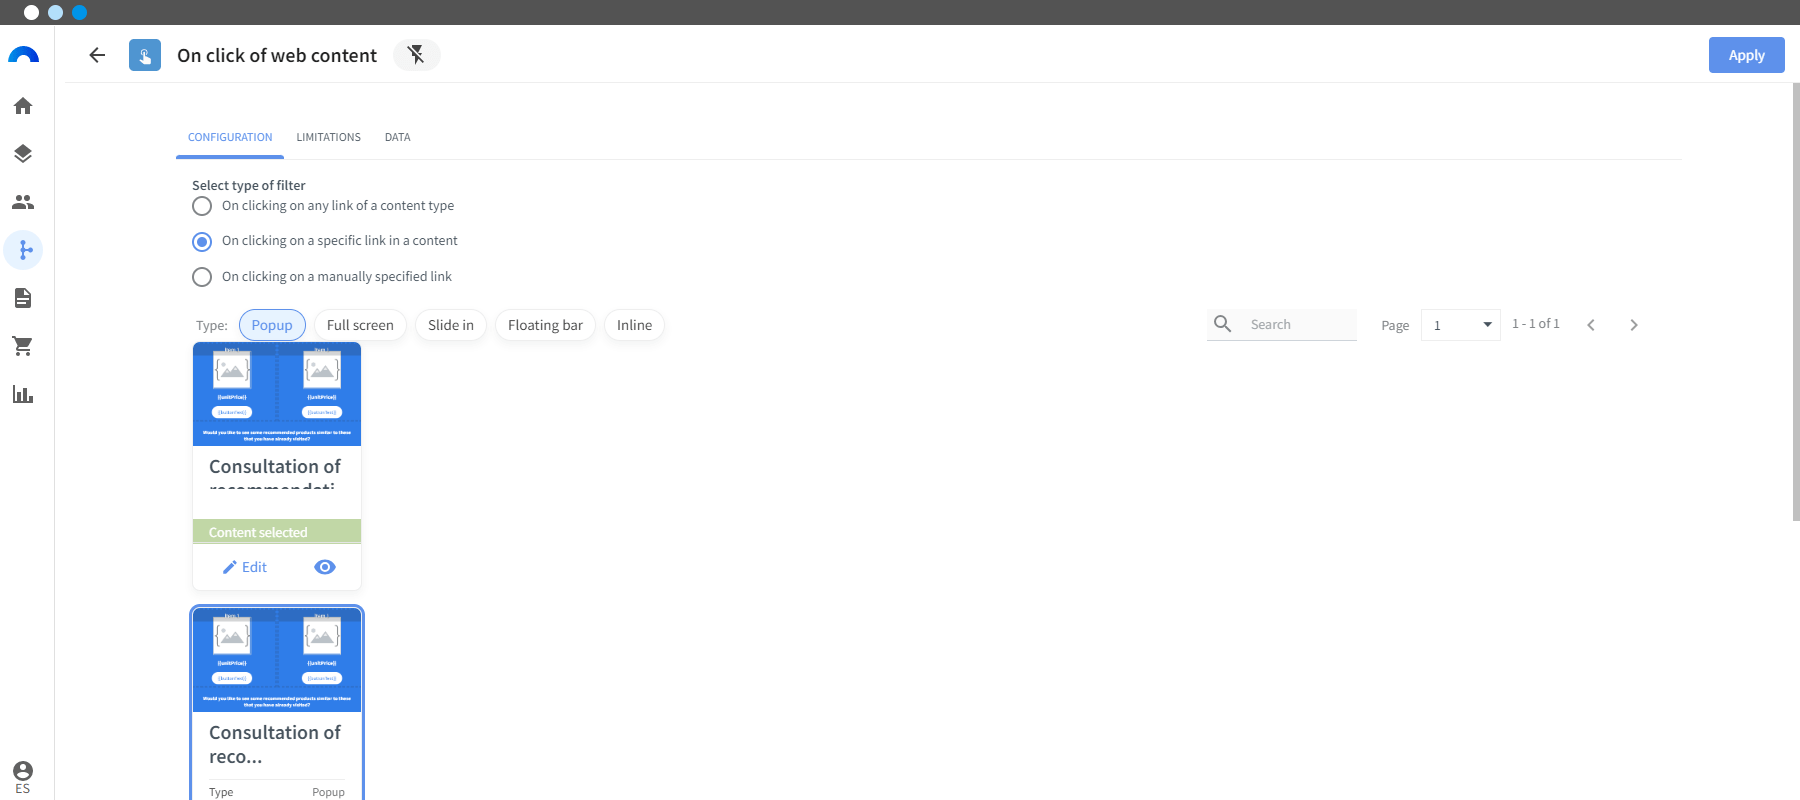Click the 'Consultation of reco...' card title
Viewport: 1800px width, 800px height.
(275, 745)
